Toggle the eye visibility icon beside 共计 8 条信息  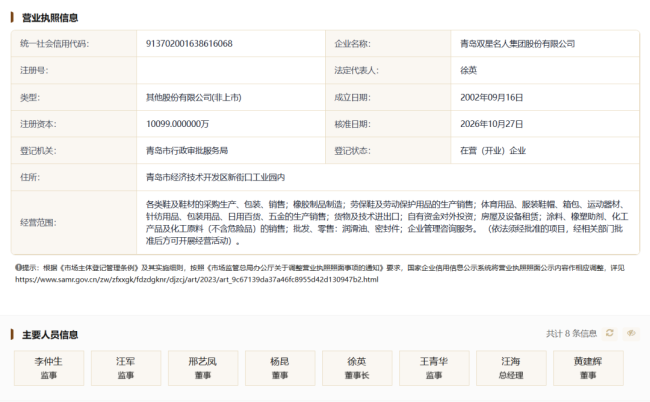click(x=631, y=333)
